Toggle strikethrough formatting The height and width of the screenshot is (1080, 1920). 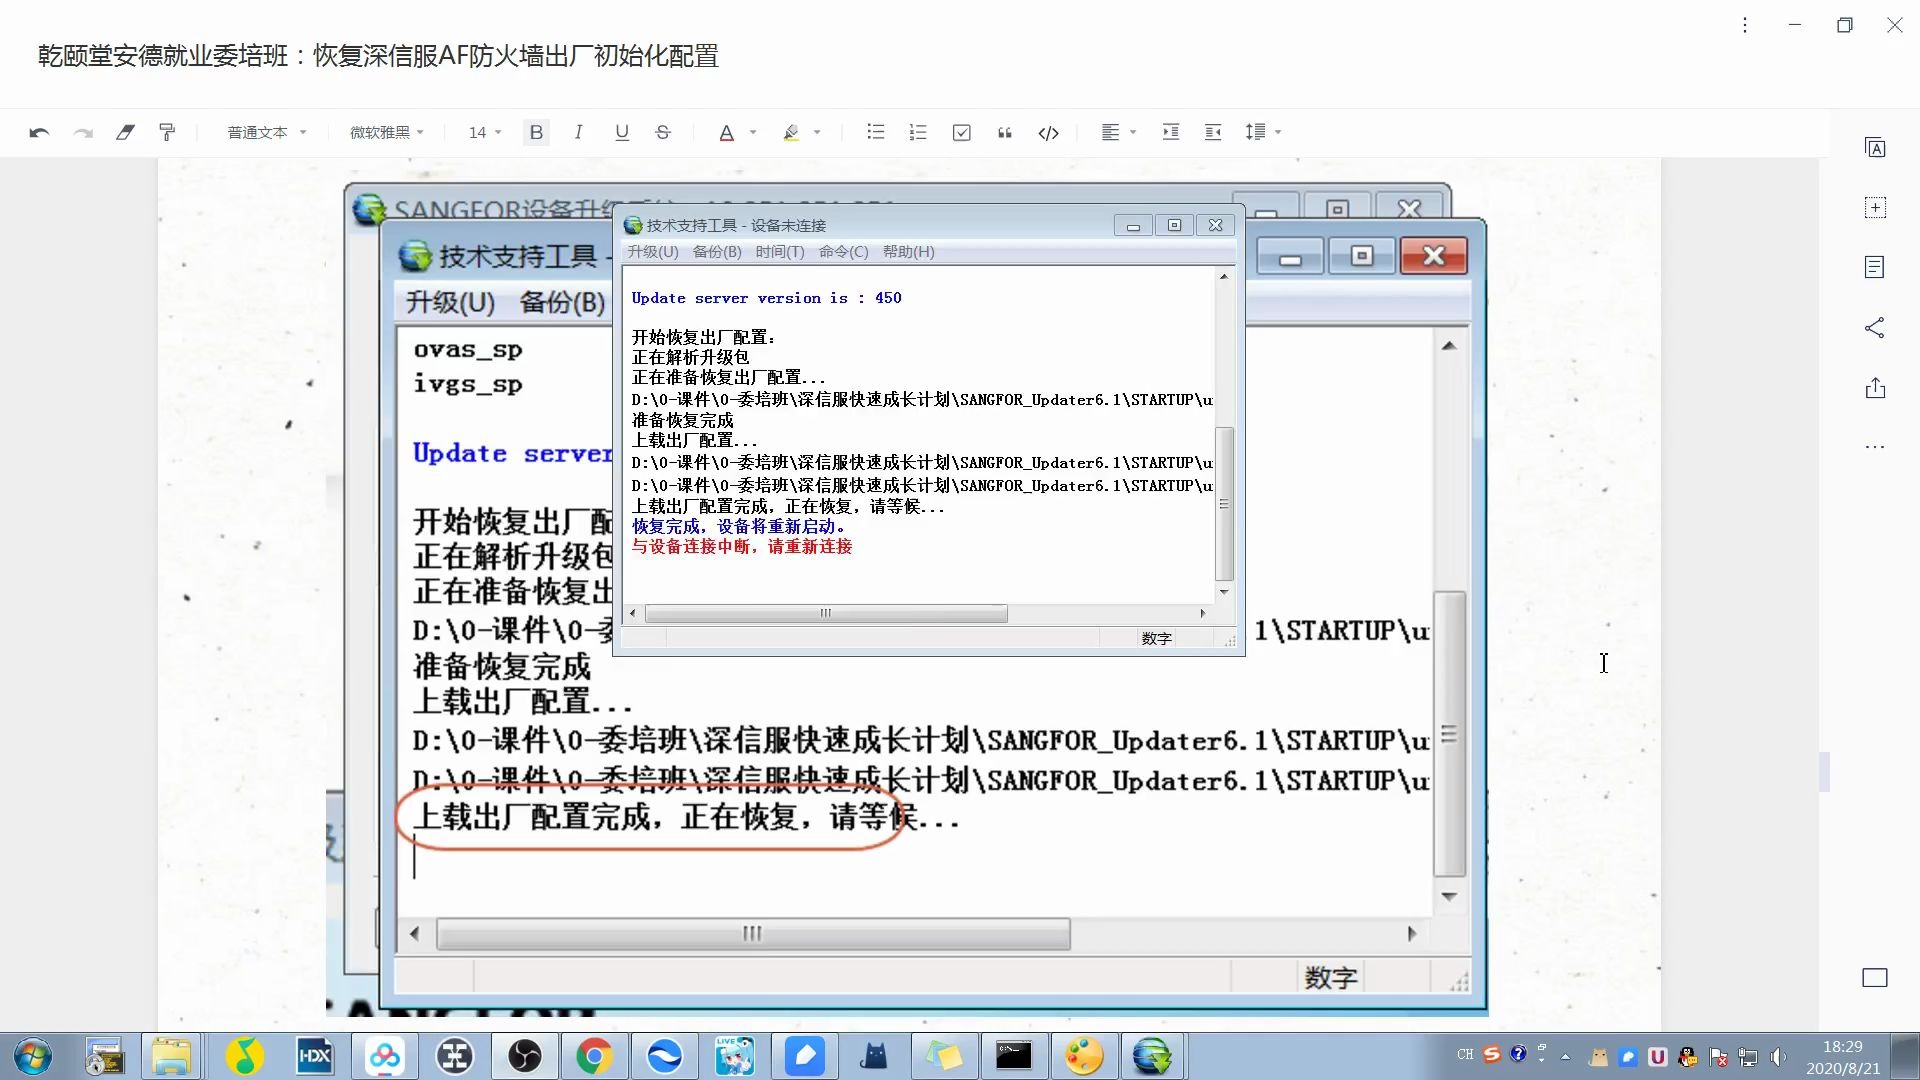pyautogui.click(x=662, y=132)
